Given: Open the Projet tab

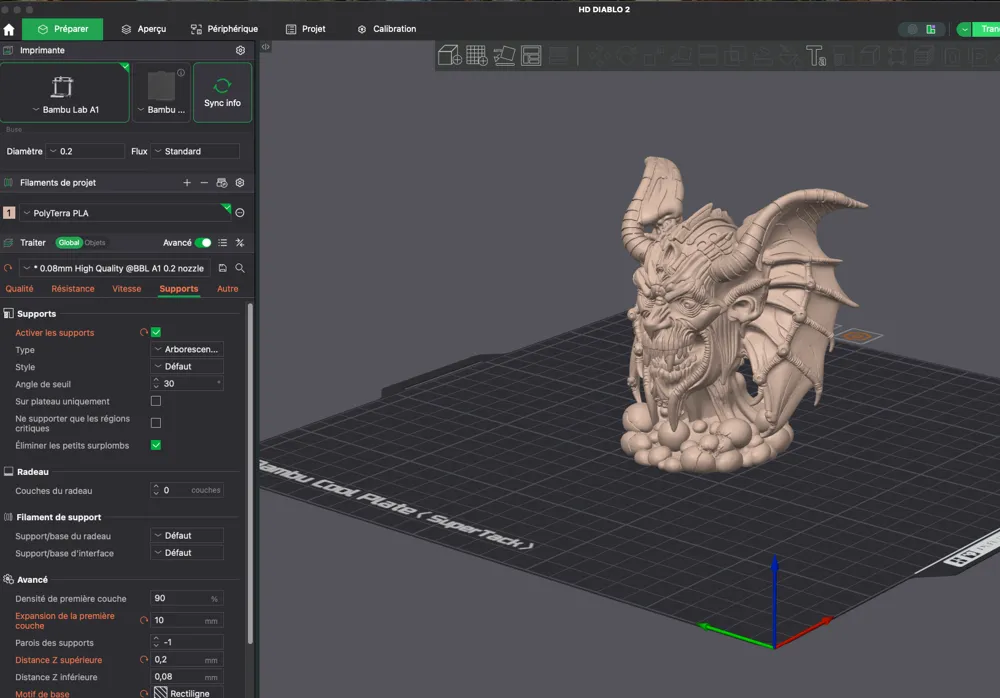Looking at the screenshot, I should 305,29.
